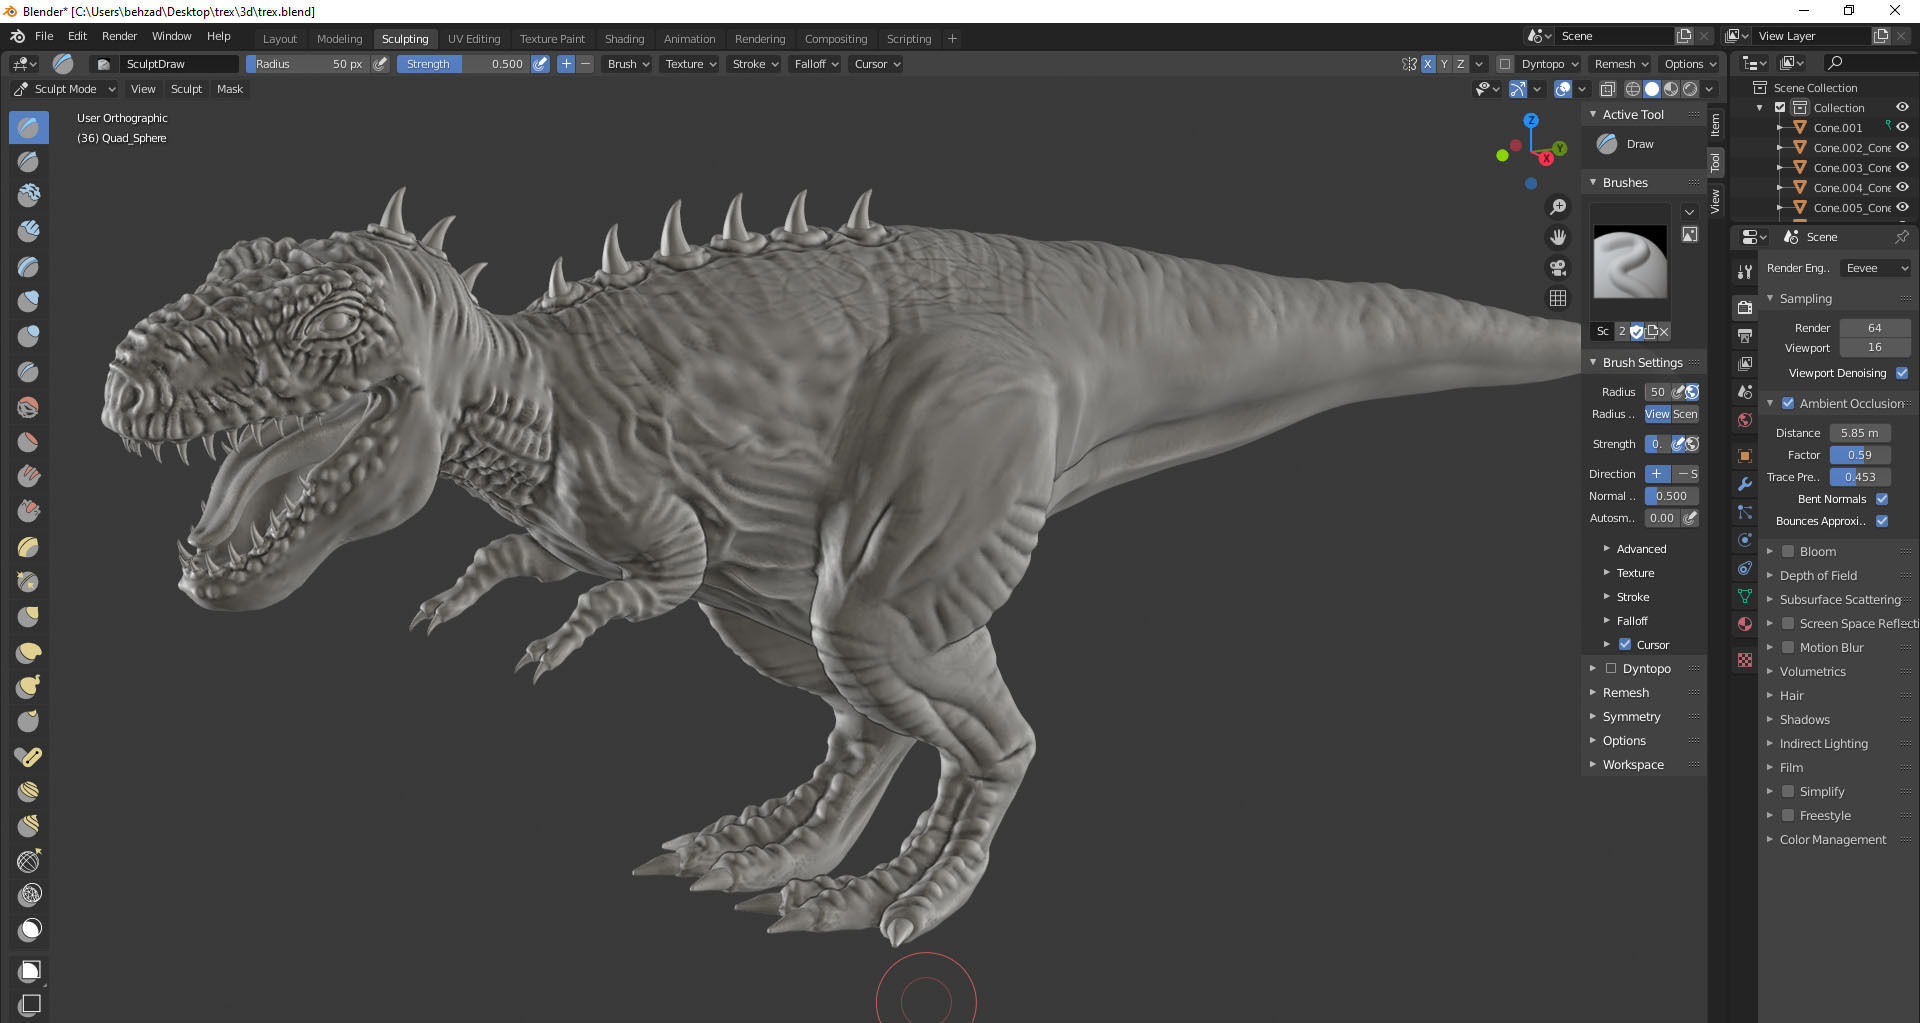Click the zoom viewport magnifier icon
This screenshot has width=1920, height=1023.
(x=1558, y=207)
